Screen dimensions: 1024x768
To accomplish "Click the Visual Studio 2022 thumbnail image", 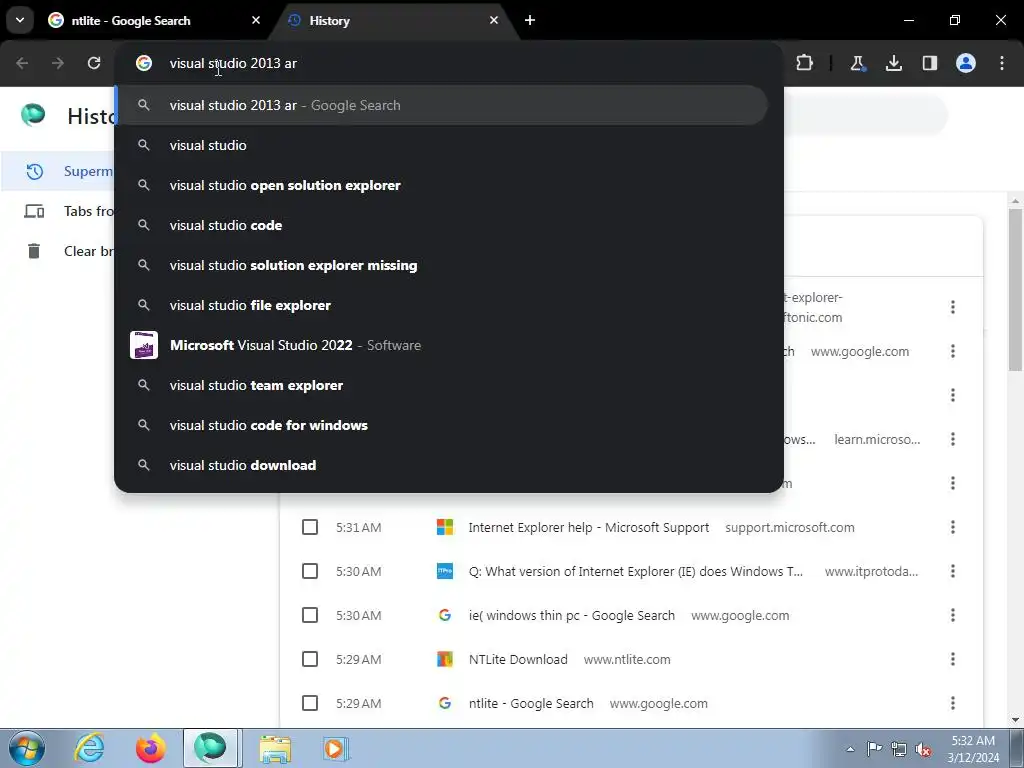I will pyautogui.click(x=144, y=345).
